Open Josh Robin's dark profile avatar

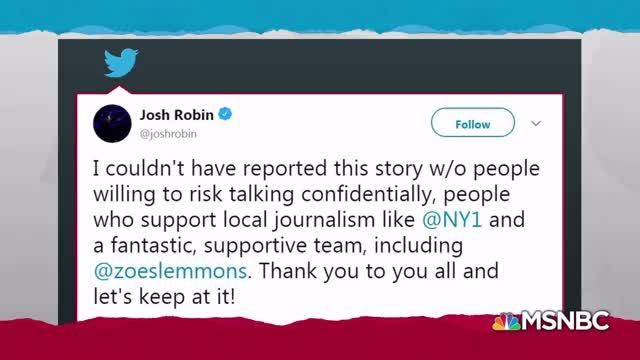[112, 123]
